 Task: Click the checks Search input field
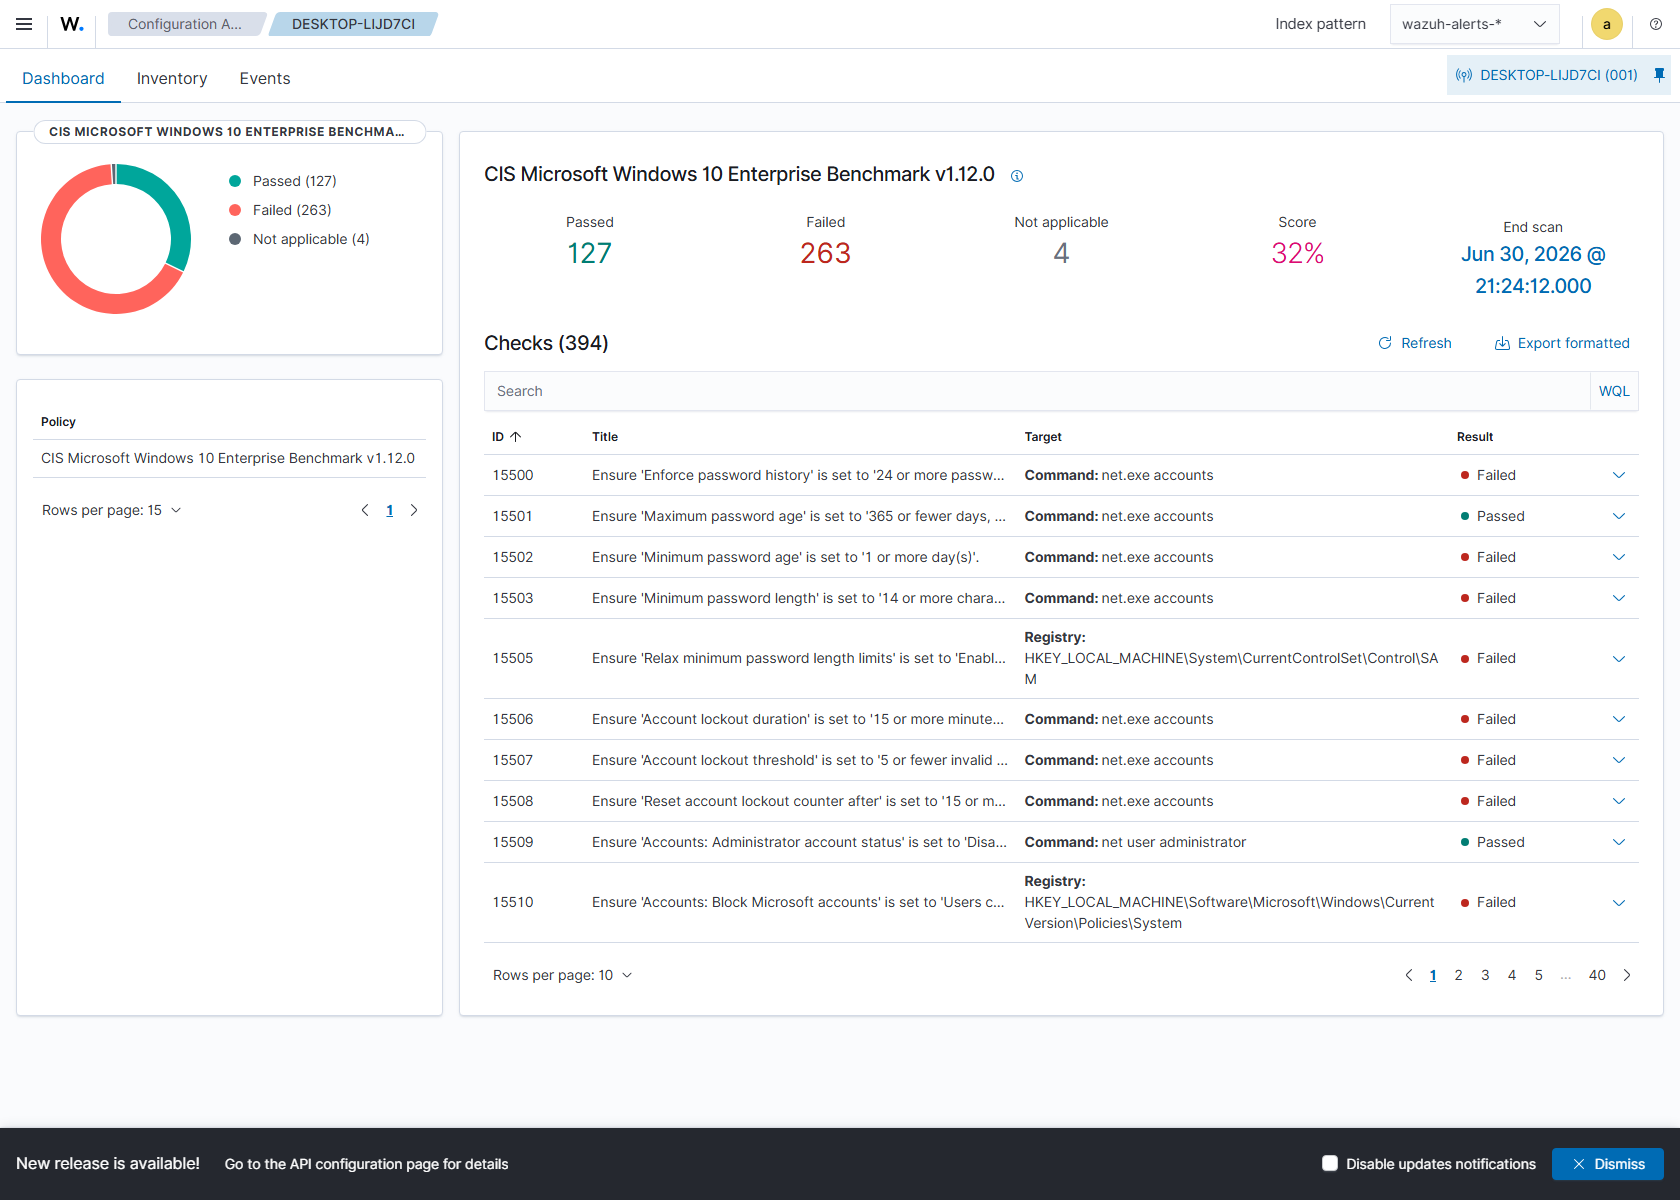coord(1037,391)
